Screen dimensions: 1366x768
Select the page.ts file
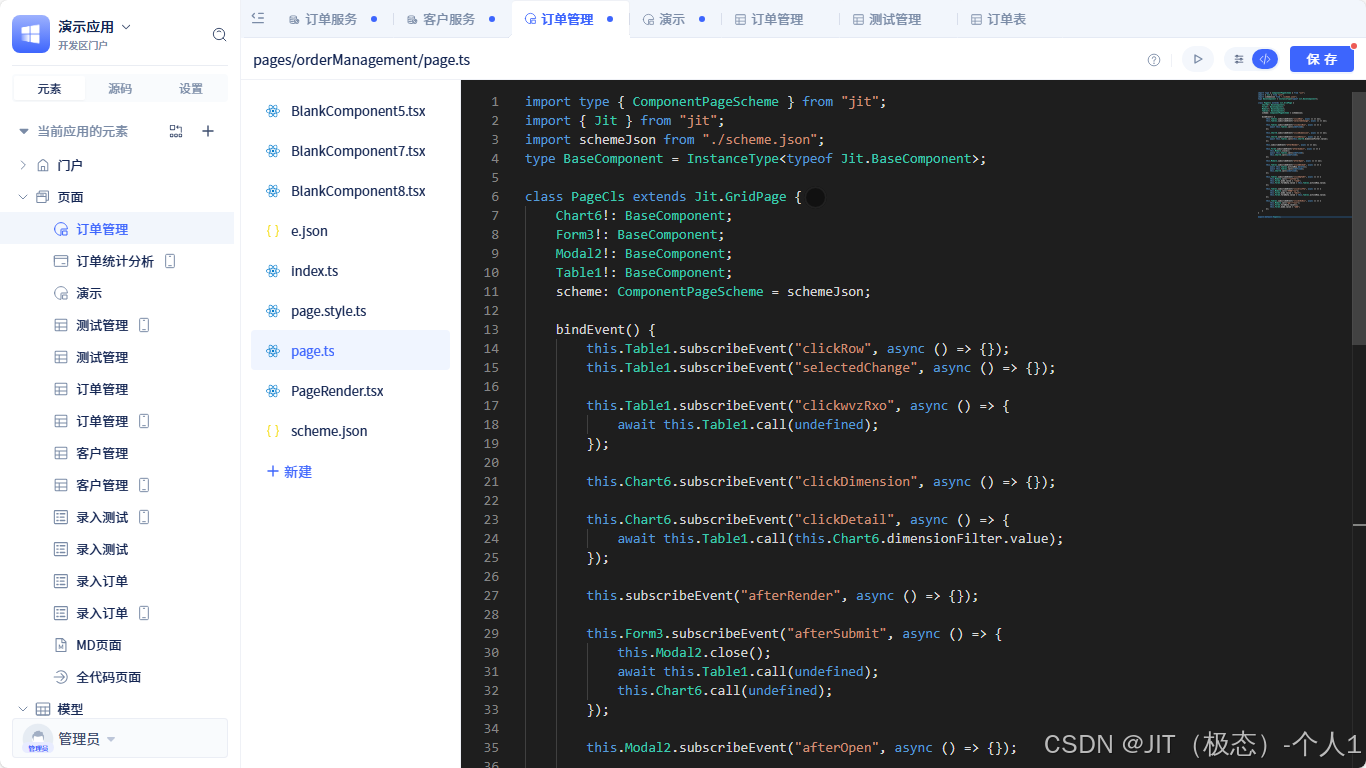coord(350,351)
